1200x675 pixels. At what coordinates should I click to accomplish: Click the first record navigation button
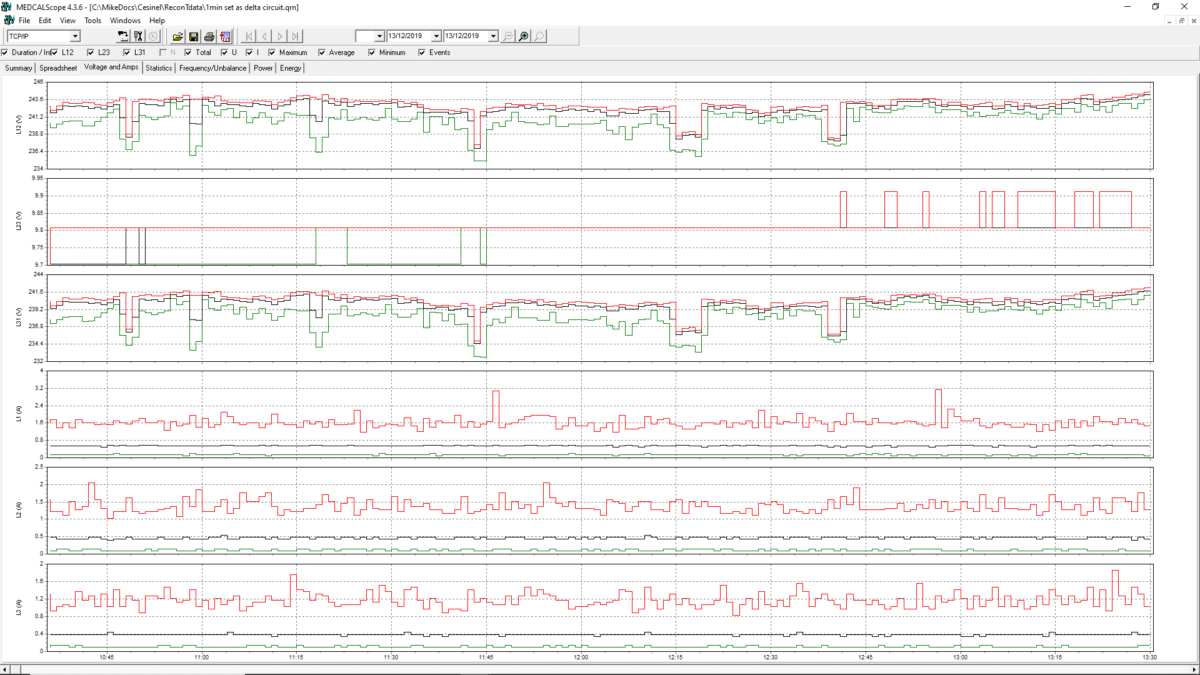[249, 36]
